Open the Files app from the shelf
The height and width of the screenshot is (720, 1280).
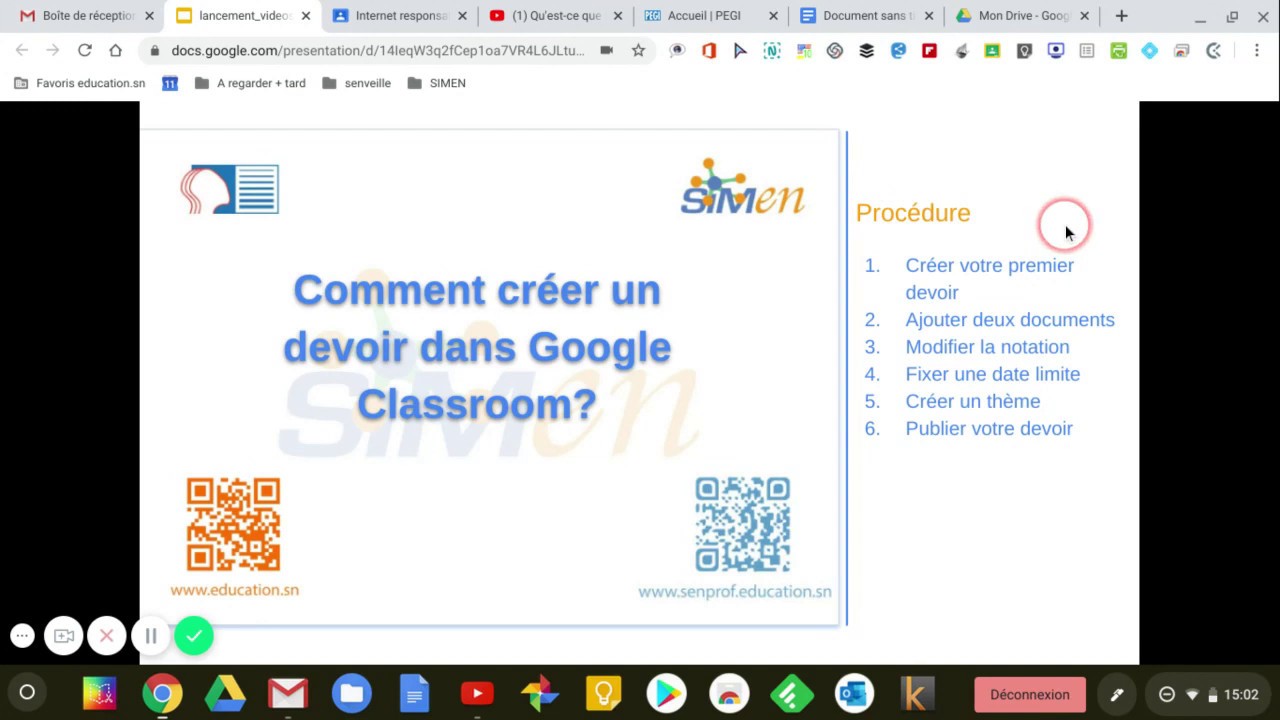click(352, 693)
